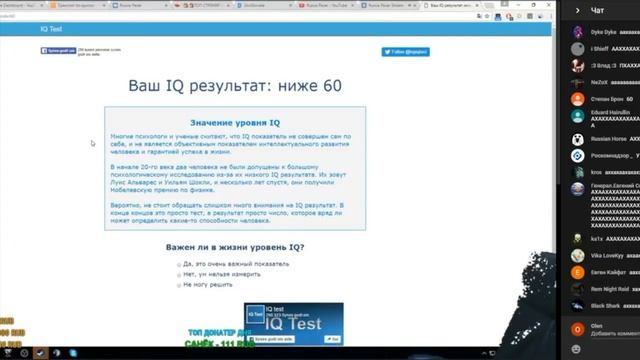Viewport: 640px width, 360px height.
Task: Open Russian Horse's avatar in chat
Action: pyautogui.click(x=578, y=139)
